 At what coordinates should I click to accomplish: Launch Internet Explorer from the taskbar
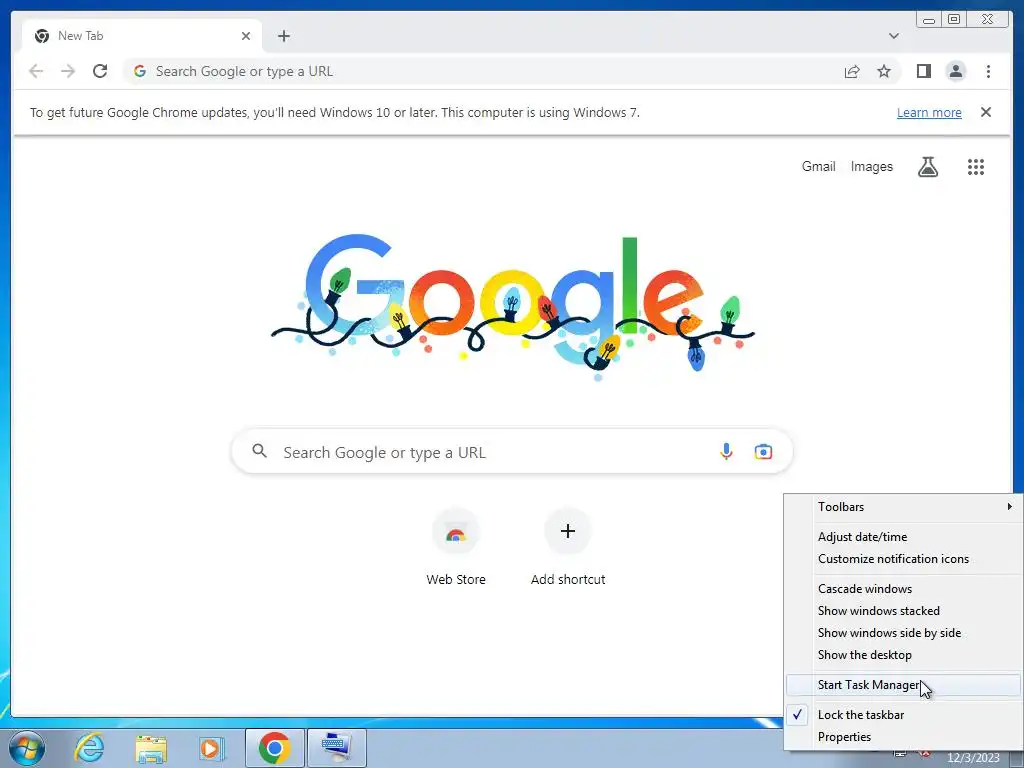[x=89, y=748]
